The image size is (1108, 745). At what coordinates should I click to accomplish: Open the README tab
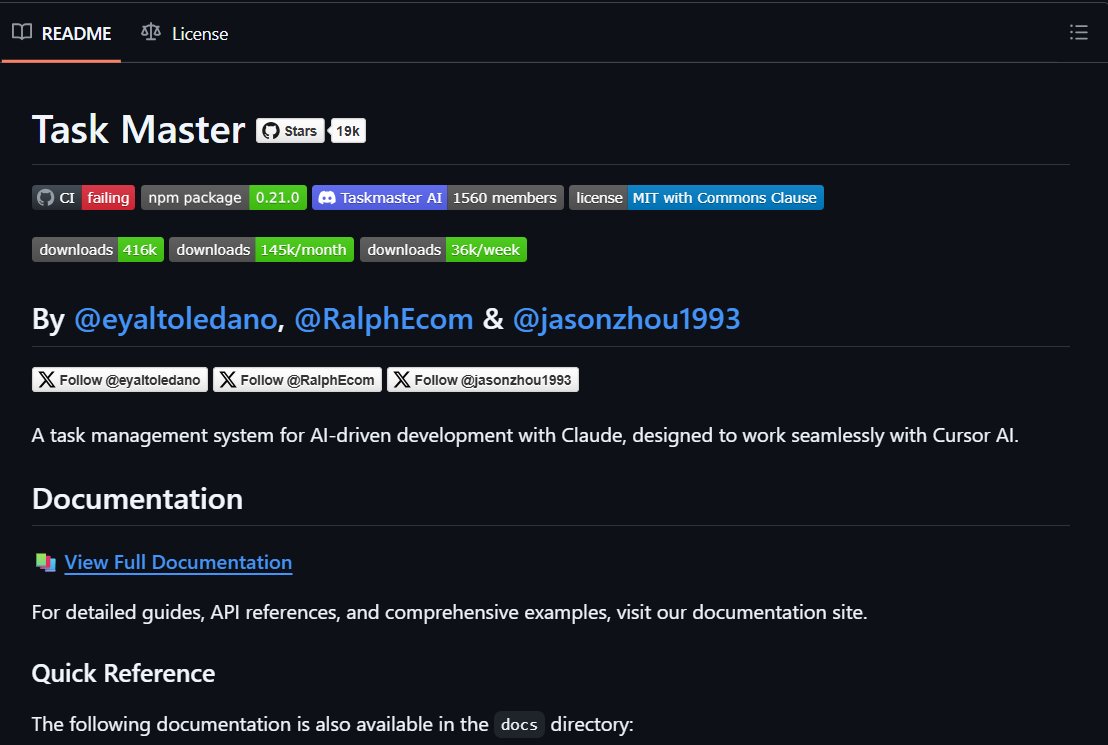click(x=61, y=33)
